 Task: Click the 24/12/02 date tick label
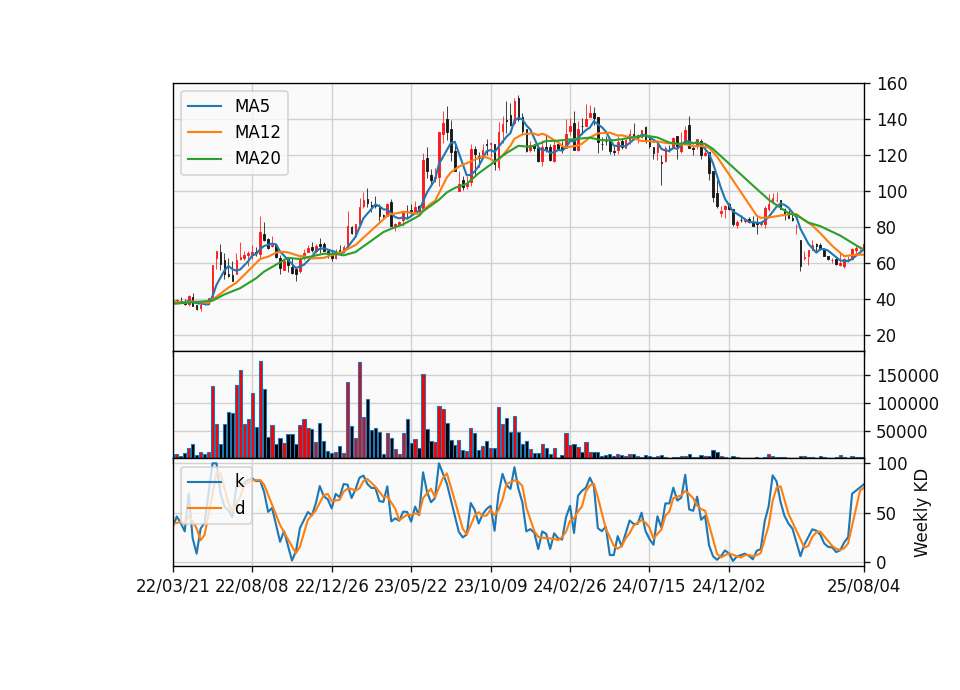pyautogui.click(x=729, y=586)
